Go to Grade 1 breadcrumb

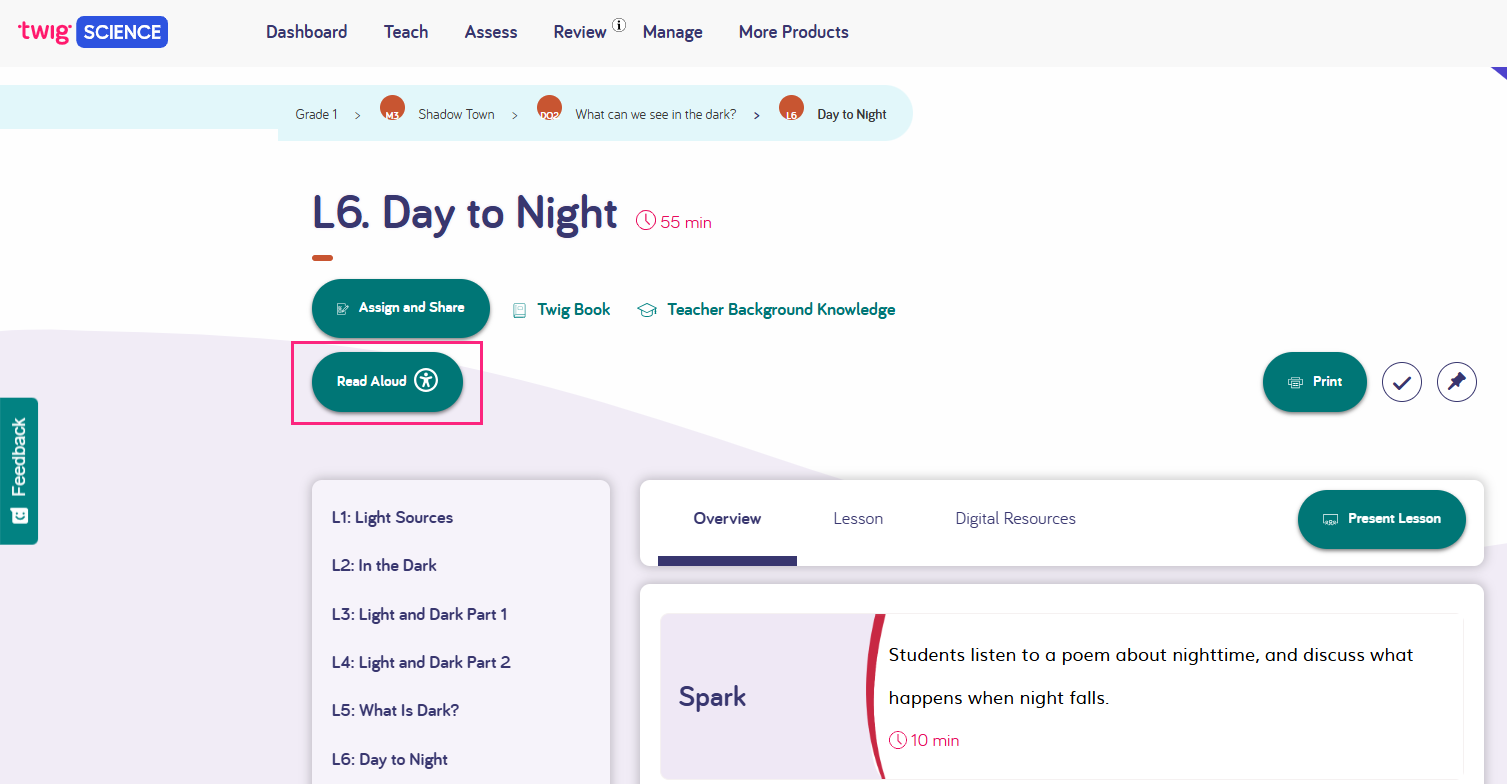pos(316,114)
